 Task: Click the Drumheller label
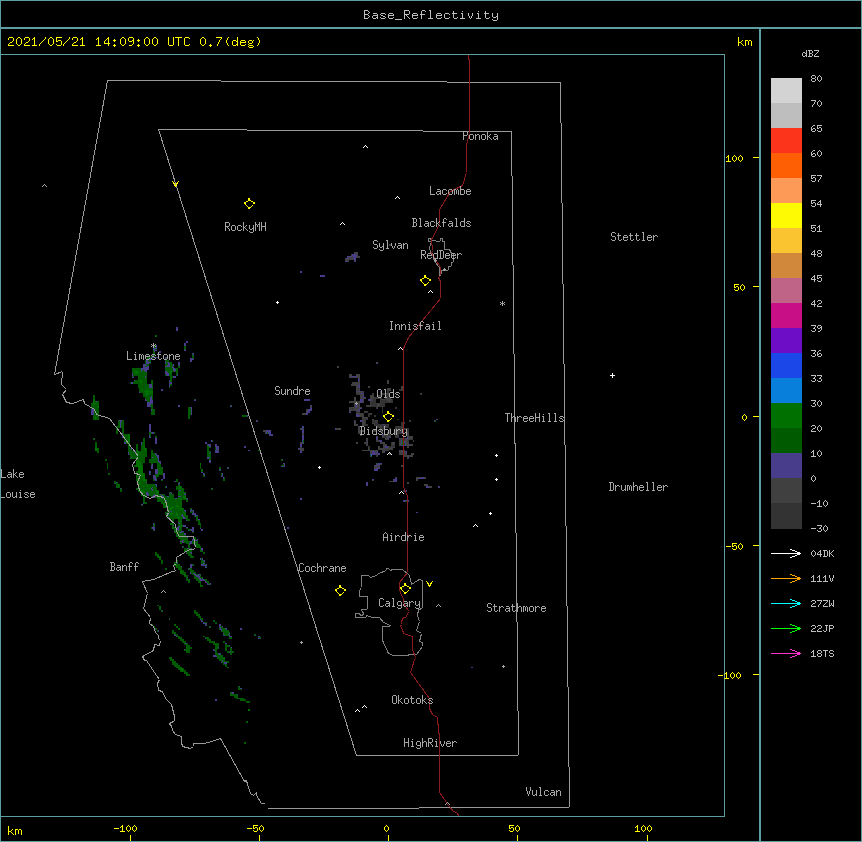pos(638,487)
